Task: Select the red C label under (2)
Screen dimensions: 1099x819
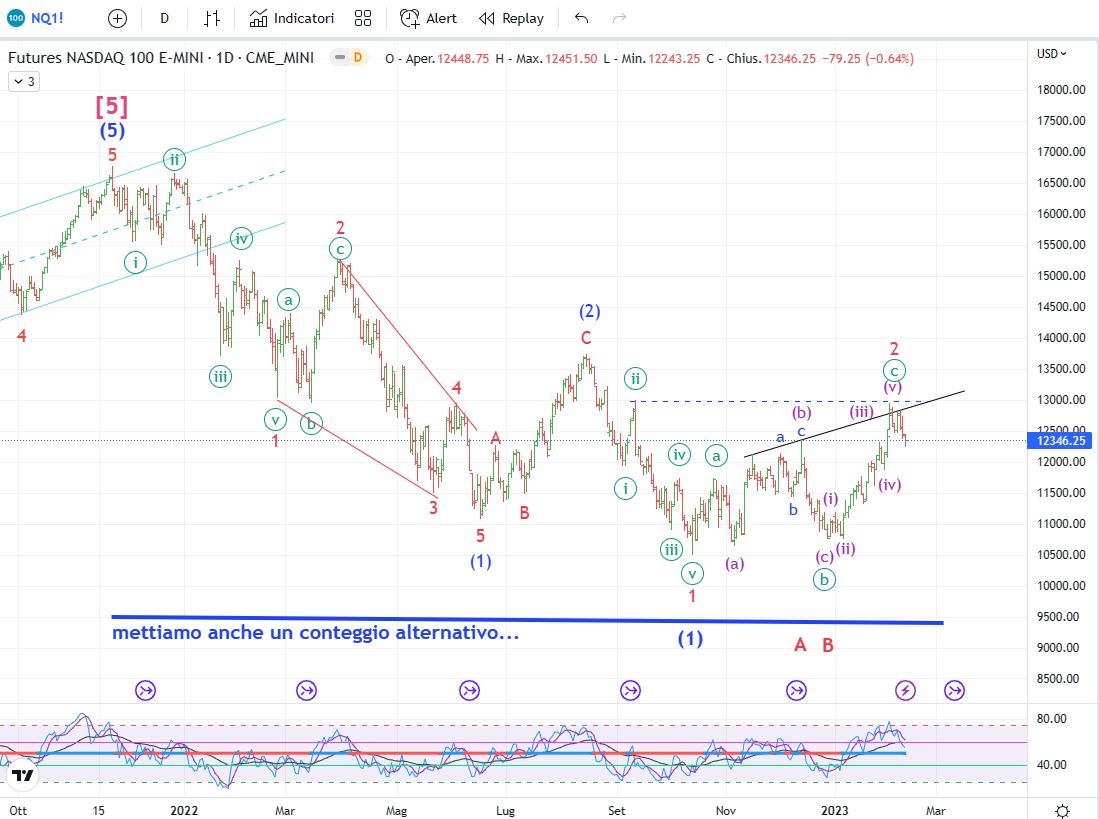Action: tap(586, 338)
